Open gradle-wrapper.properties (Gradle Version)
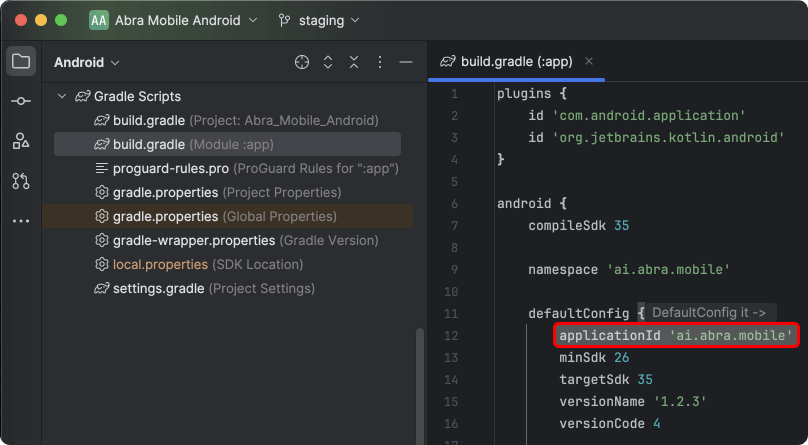 237,241
